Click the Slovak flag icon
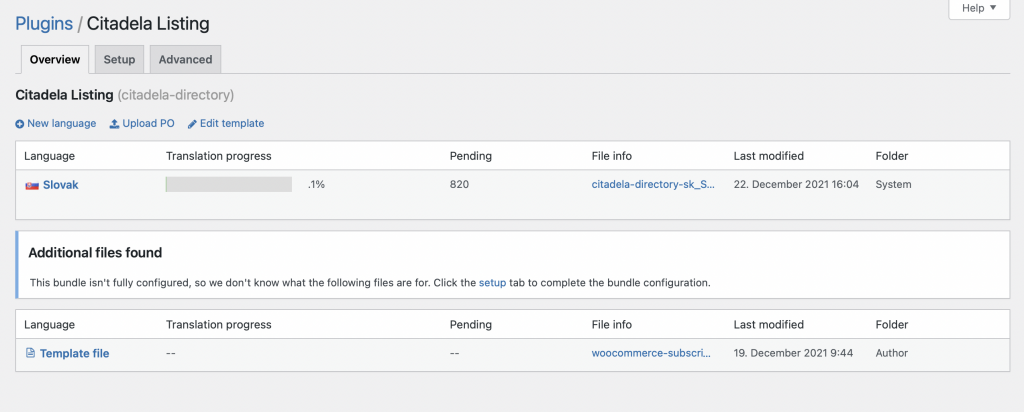1024x412 pixels. pyautogui.click(x=31, y=185)
